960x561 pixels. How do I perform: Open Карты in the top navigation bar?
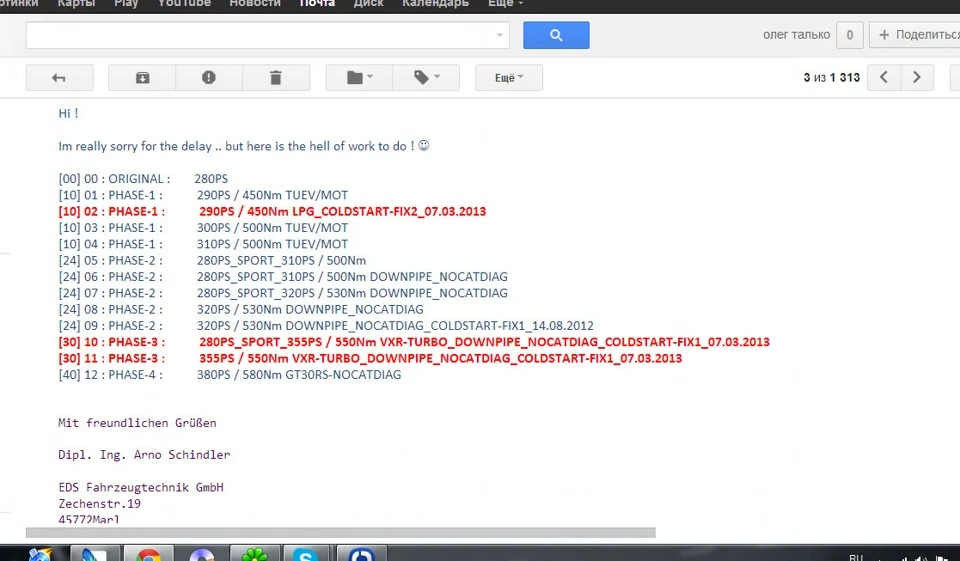[76, 4]
